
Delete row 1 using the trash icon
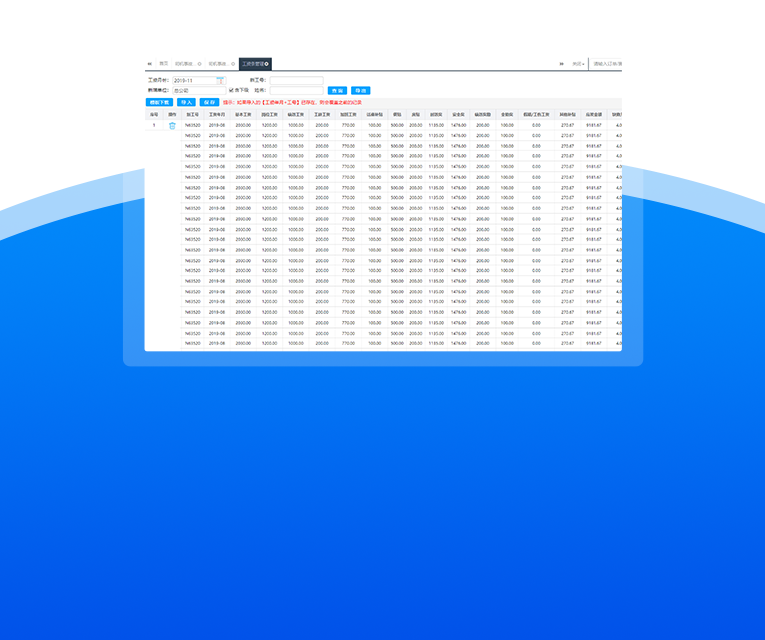[172, 125]
